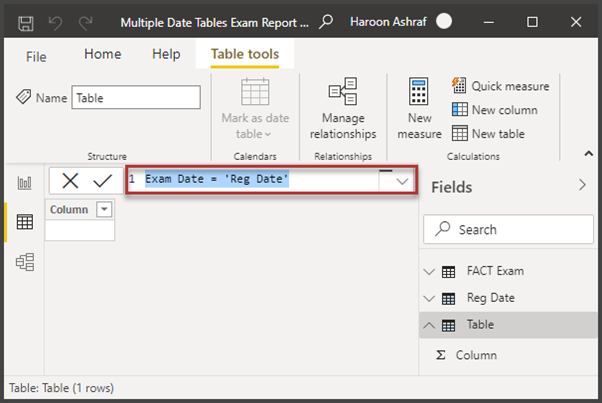Close the Power BI window
Viewport: 602px width, 403px height.
pos(576,22)
